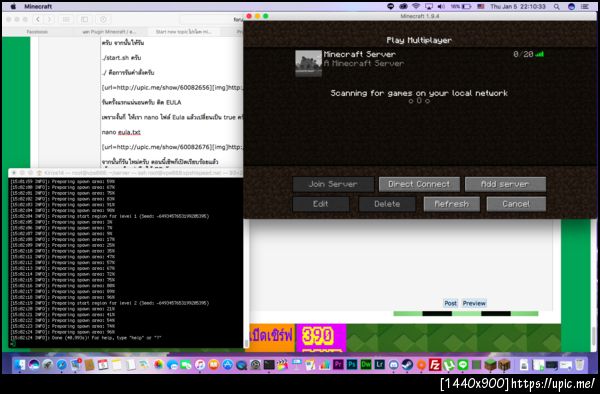
Task: Open Photos app in the Dock
Action: tap(158, 365)
